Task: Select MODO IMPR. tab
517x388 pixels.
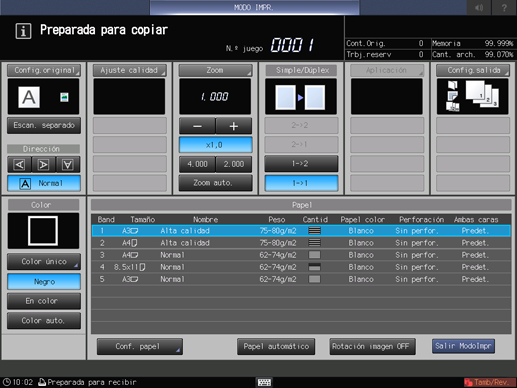Action: click(254, 7)
